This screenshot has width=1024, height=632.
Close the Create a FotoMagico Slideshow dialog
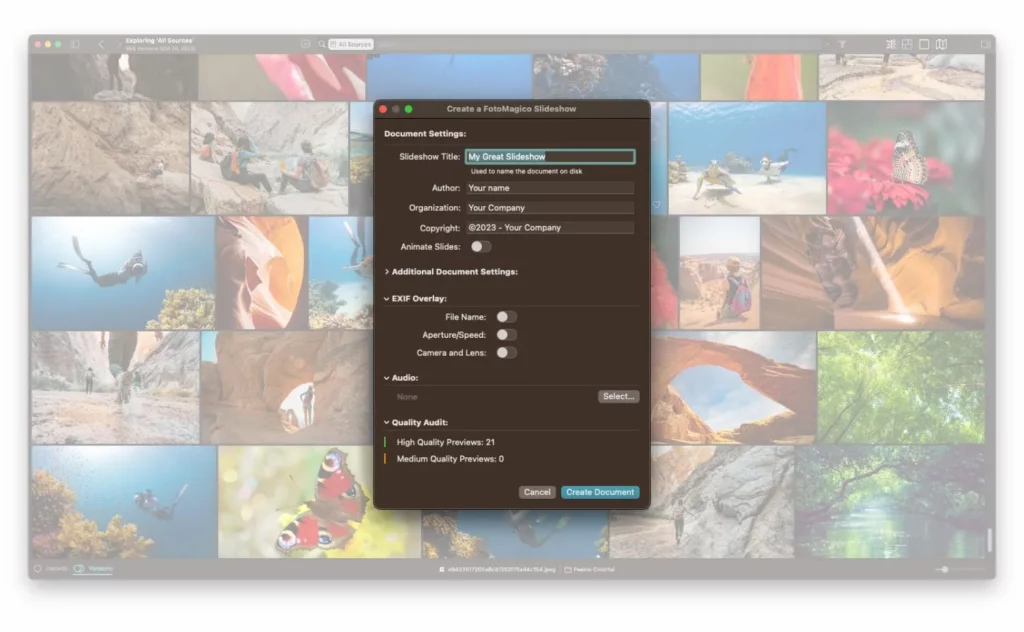click(383, 109)
